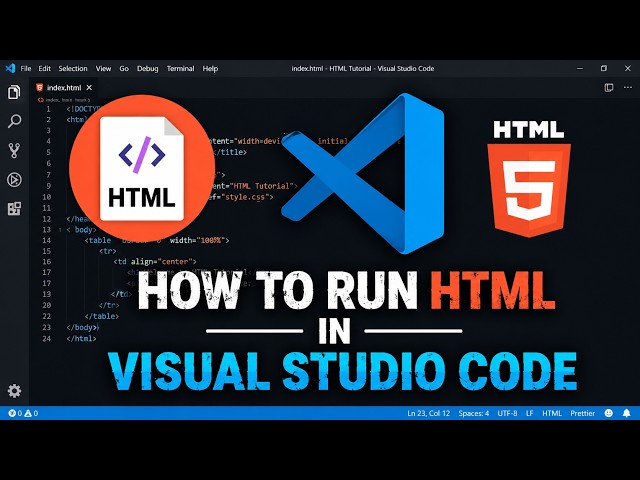Click line number 24 in the gutter

(x=47, y=338)
